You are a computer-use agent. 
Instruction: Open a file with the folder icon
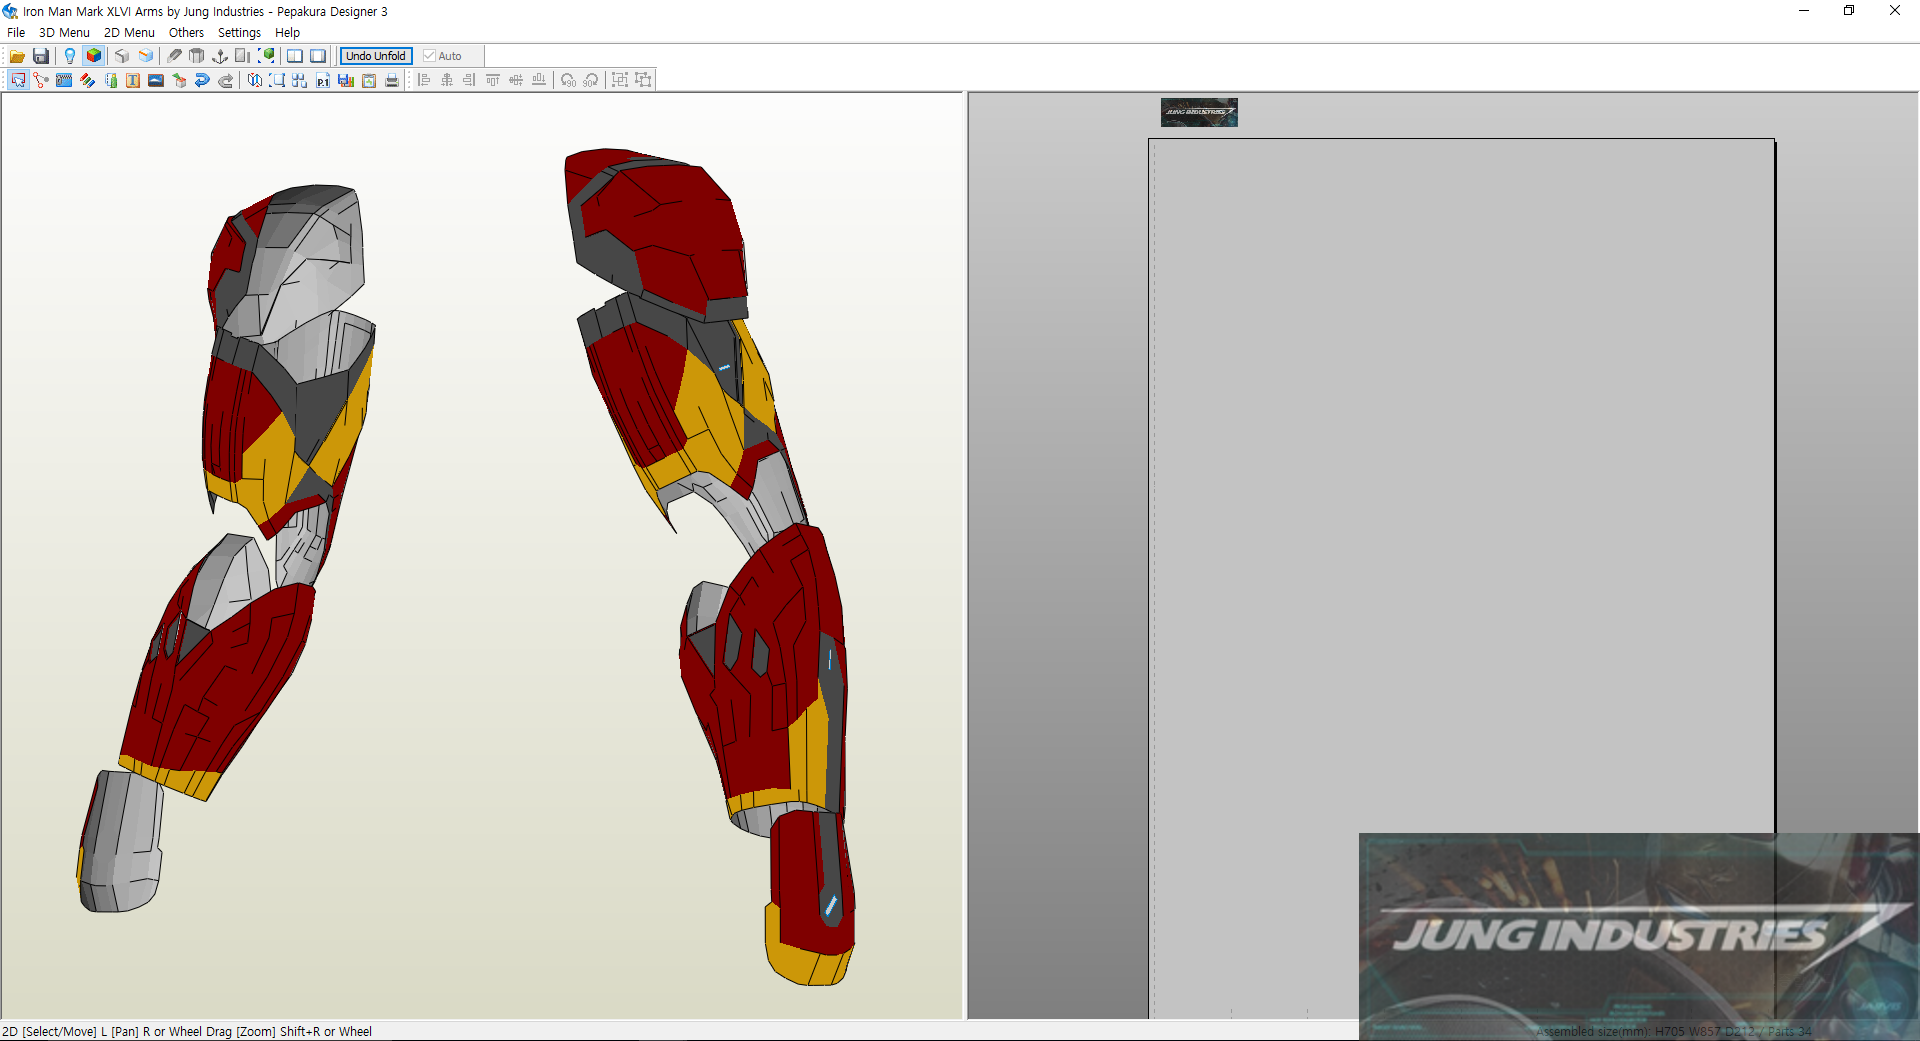click(x=17, y=56)
